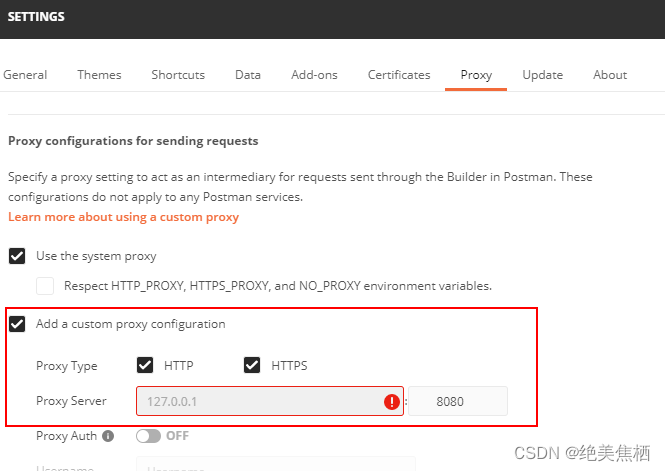Click the red error icon in Proxy Server field
The height and width of the screenshot is (471, 665).
[391, 401]
